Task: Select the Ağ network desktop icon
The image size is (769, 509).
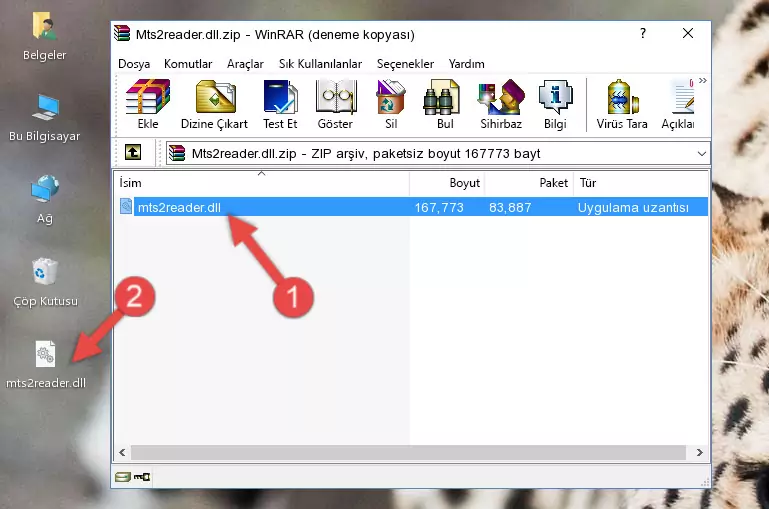Action: (45, 200)
